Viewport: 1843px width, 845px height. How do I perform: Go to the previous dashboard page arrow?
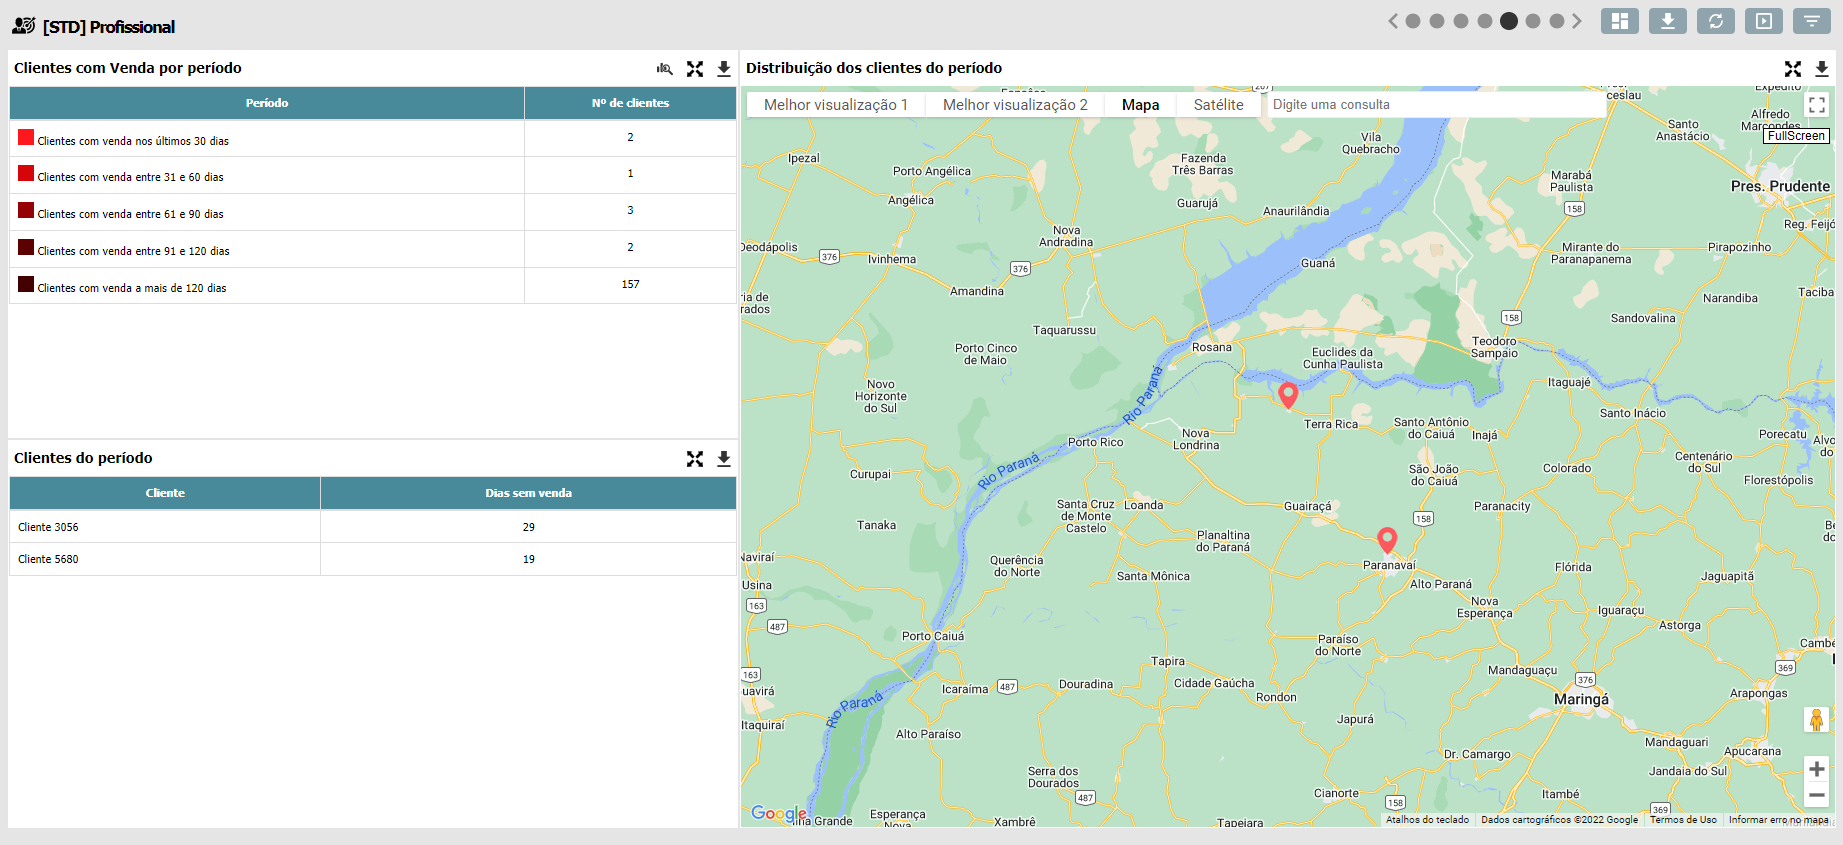1393,21
